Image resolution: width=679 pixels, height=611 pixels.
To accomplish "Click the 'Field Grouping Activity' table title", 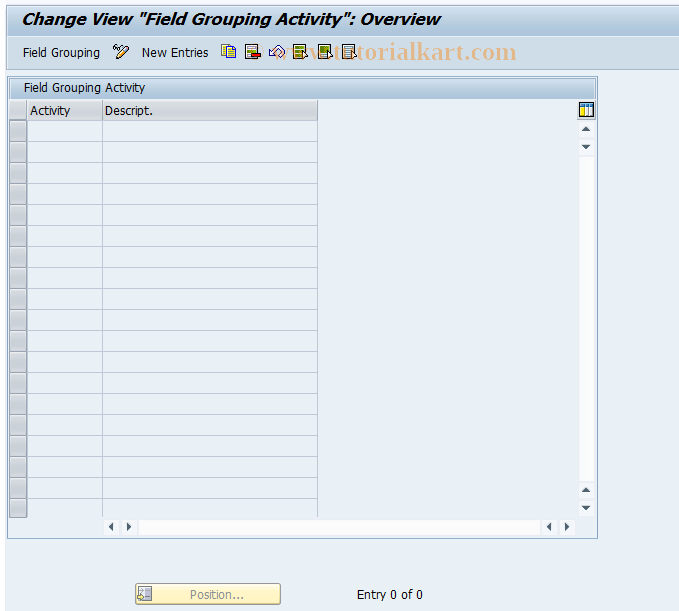I will 84,87.
